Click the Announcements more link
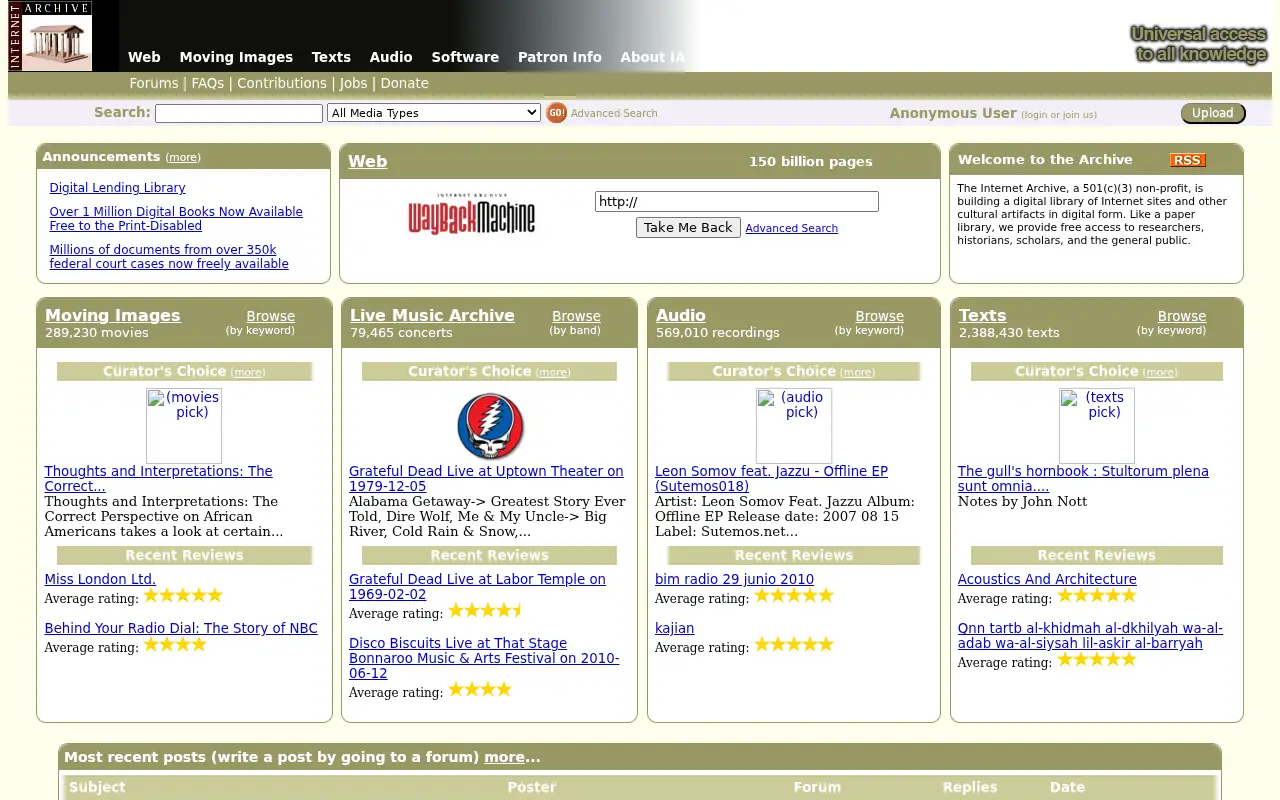 tap(183, 158)
